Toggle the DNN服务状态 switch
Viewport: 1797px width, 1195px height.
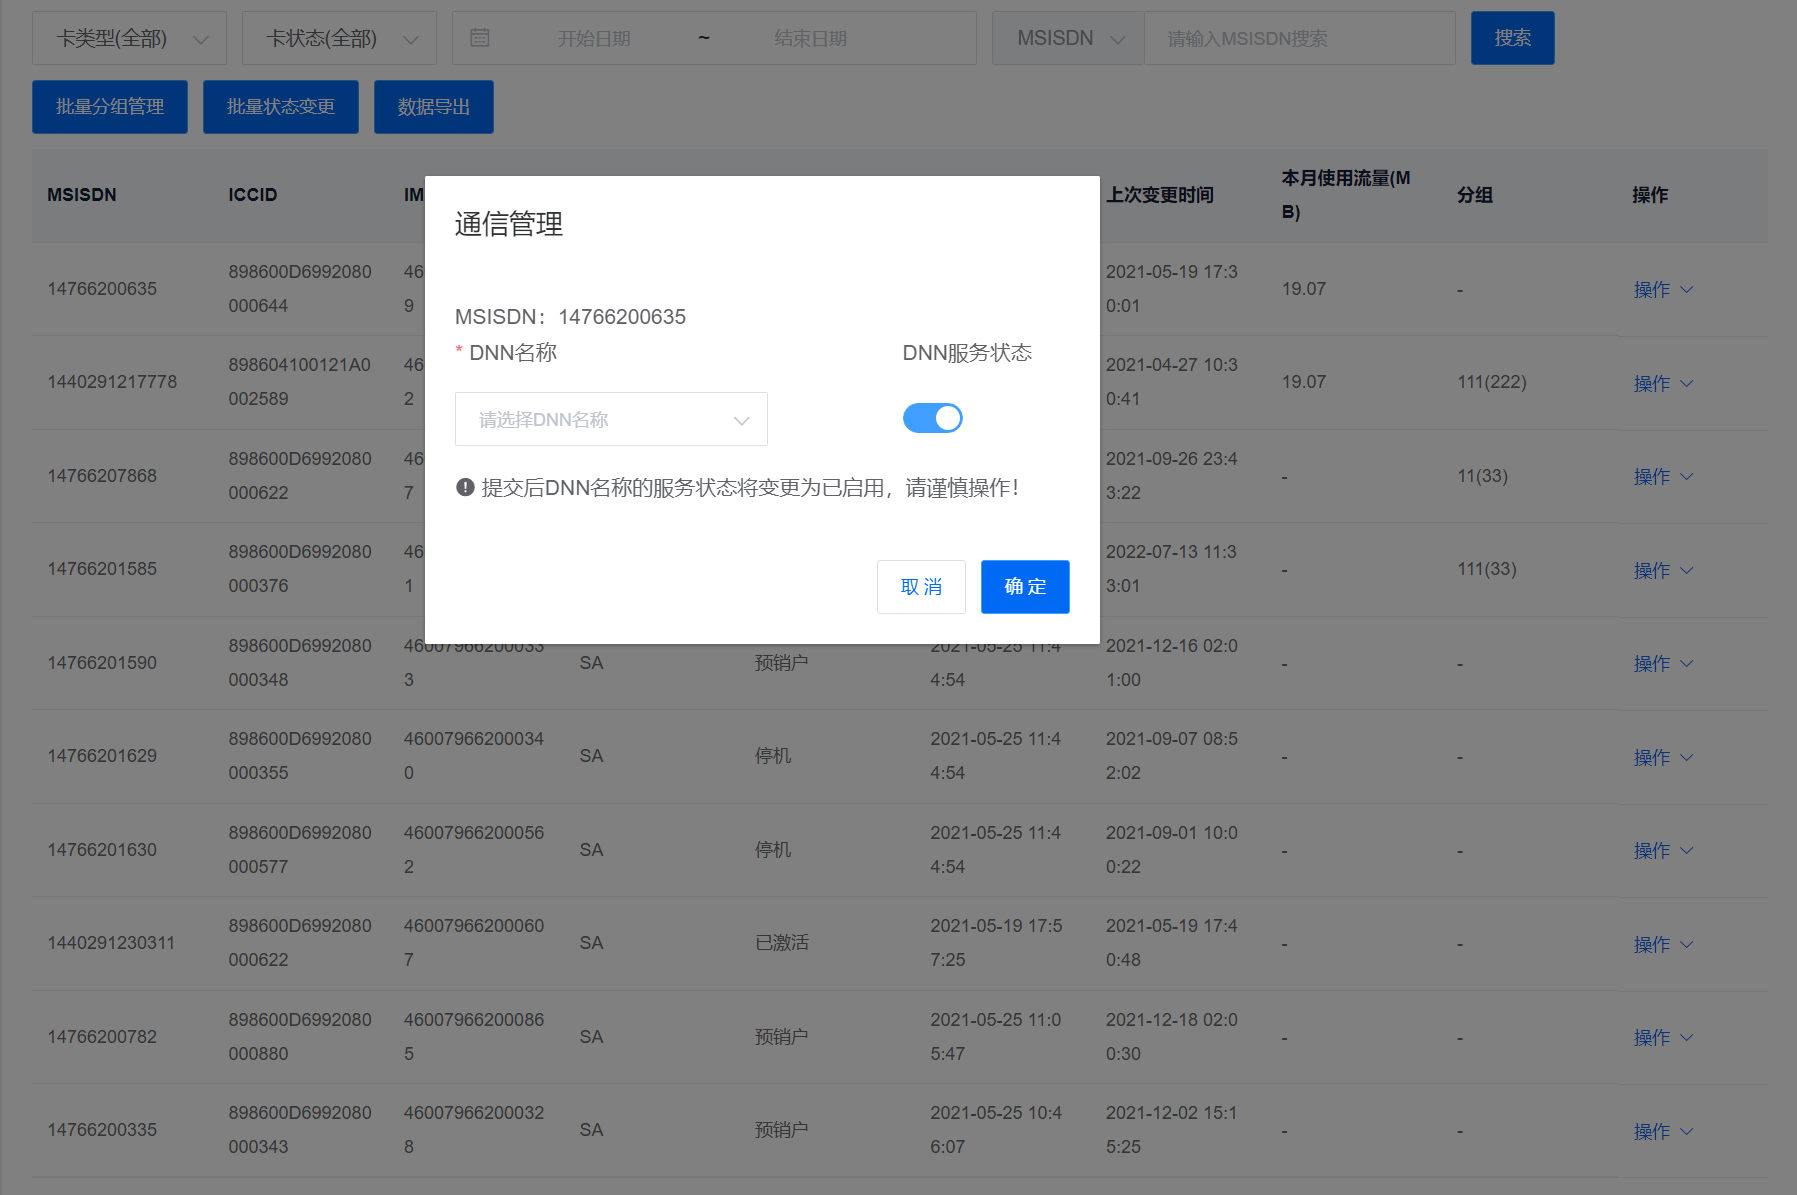pos(932,418)
